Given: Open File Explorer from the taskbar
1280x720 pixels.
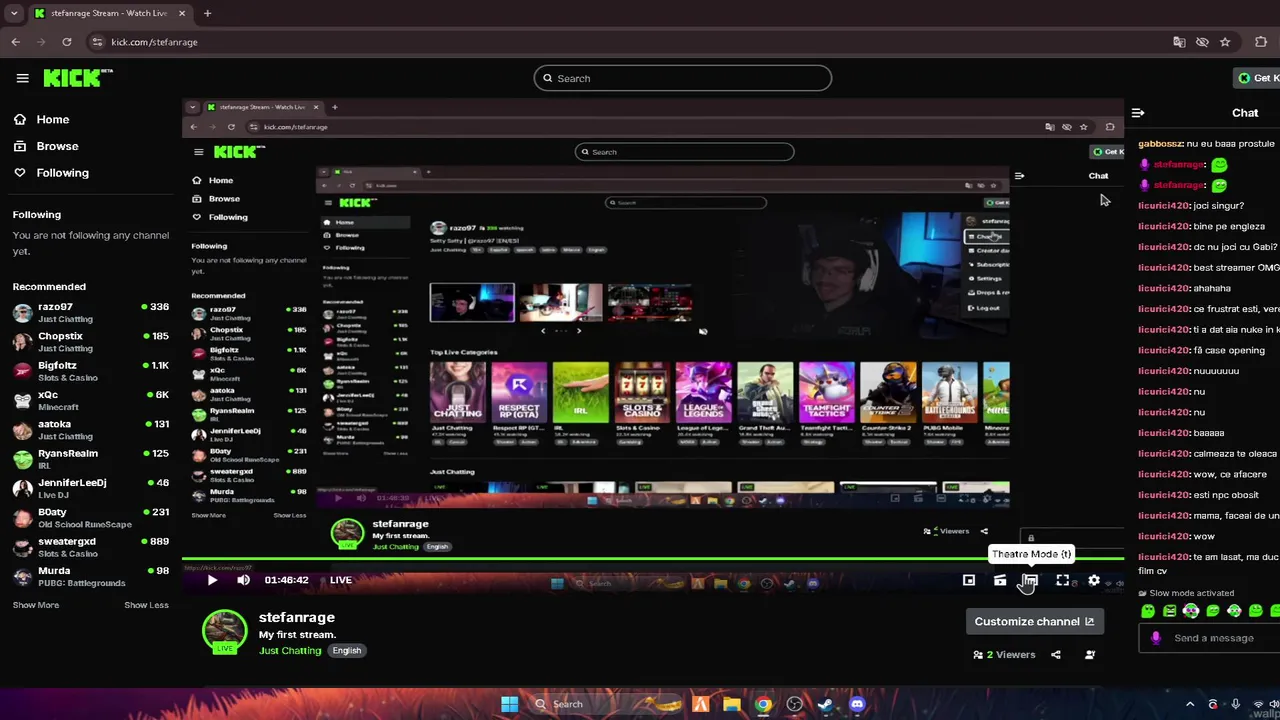Looking at the screenshot, I should (x=732, y=704).
